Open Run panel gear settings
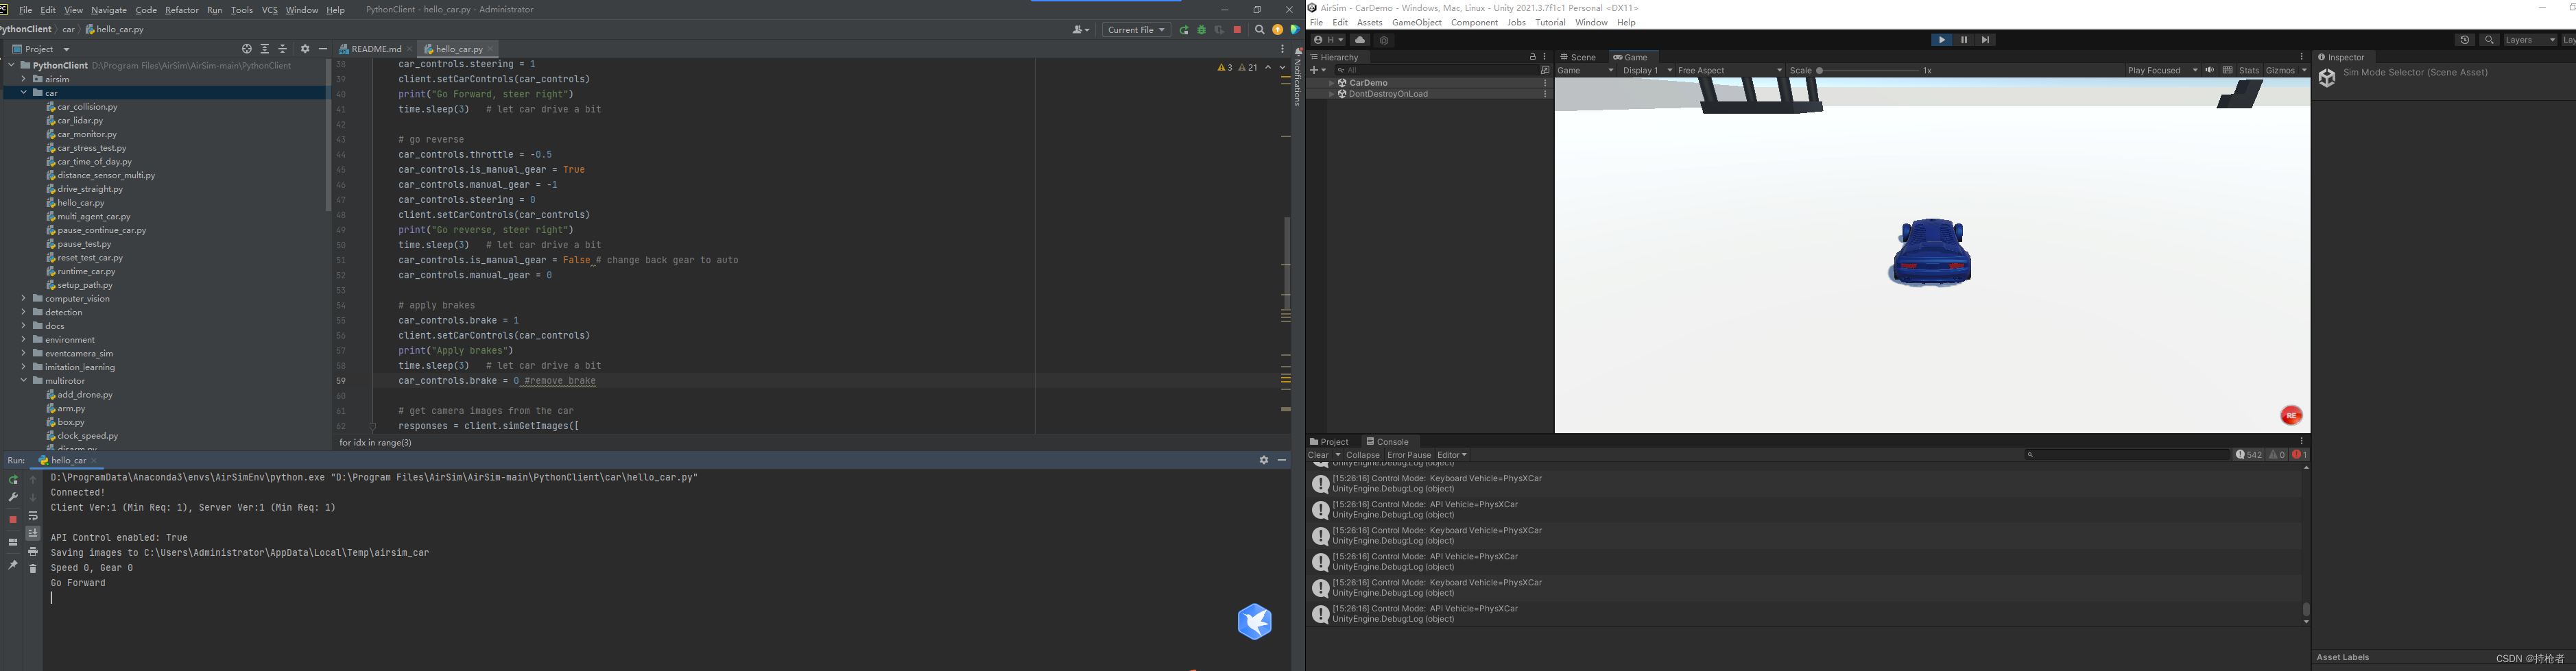 [x=1264, y=460]
